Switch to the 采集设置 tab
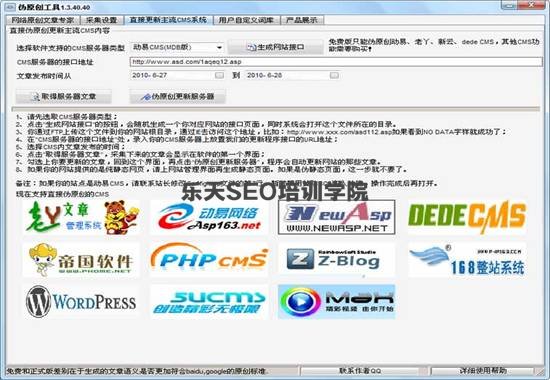This screenshot has height=380, width=550. (102, 20)
